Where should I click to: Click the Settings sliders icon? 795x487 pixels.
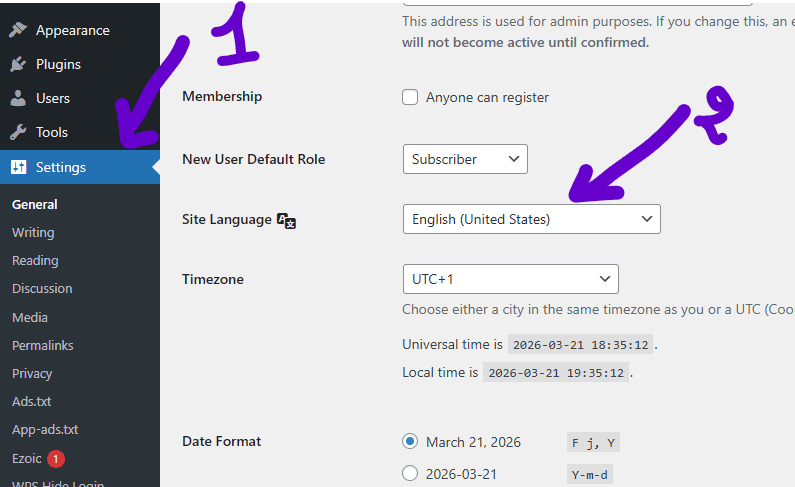click(19, 167)
